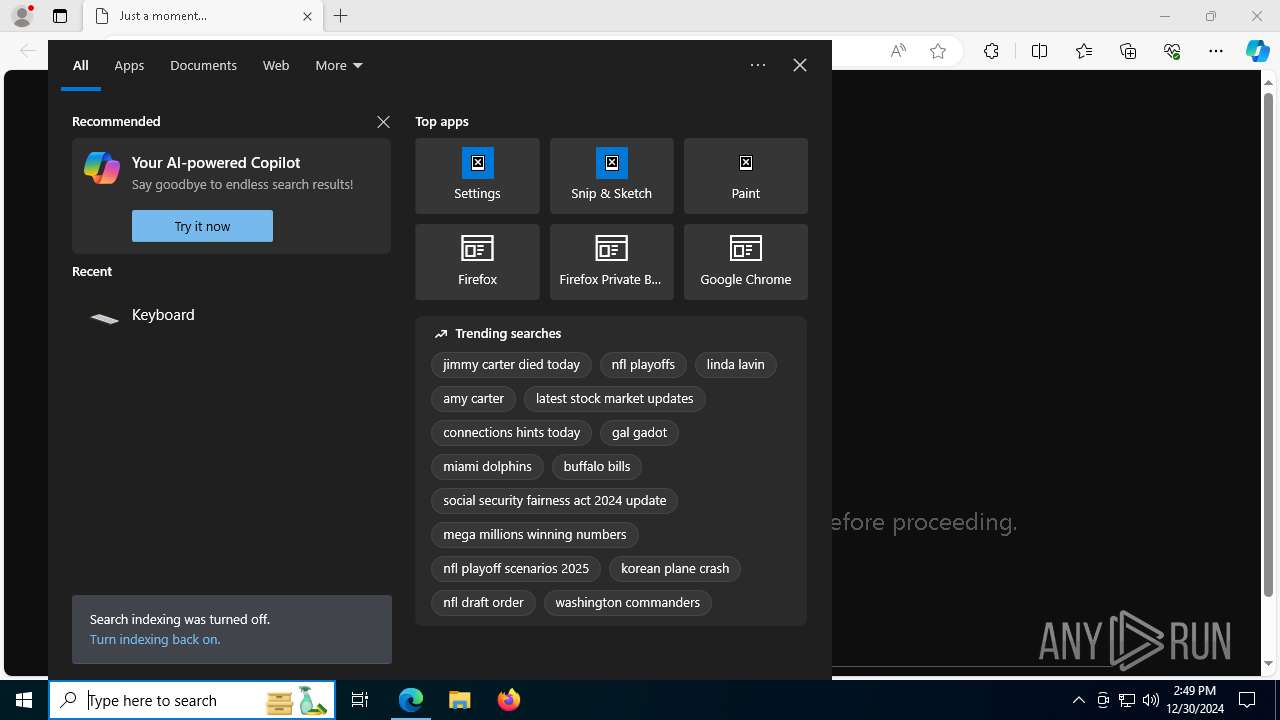The image size is (1280, 720).
Task: Click the Copilot logo in the Recommended card
Action: click(x=102, y=168)
